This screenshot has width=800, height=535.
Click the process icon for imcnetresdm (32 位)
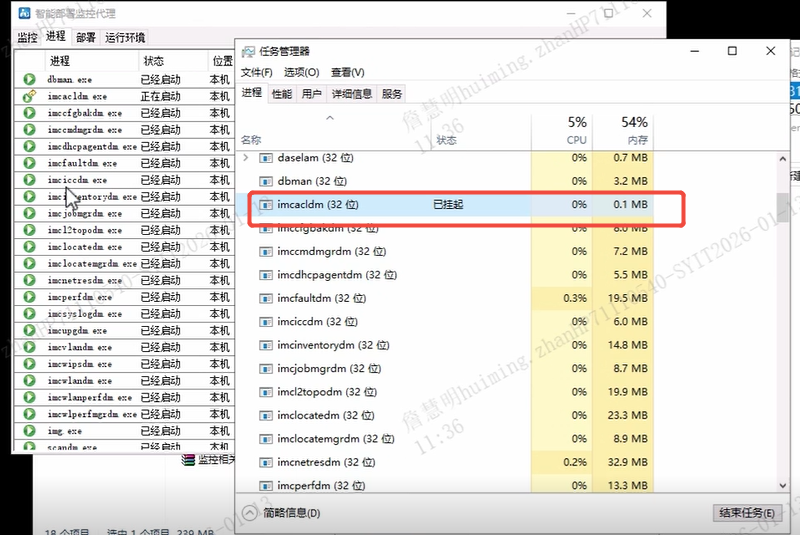tap(266, 462)
